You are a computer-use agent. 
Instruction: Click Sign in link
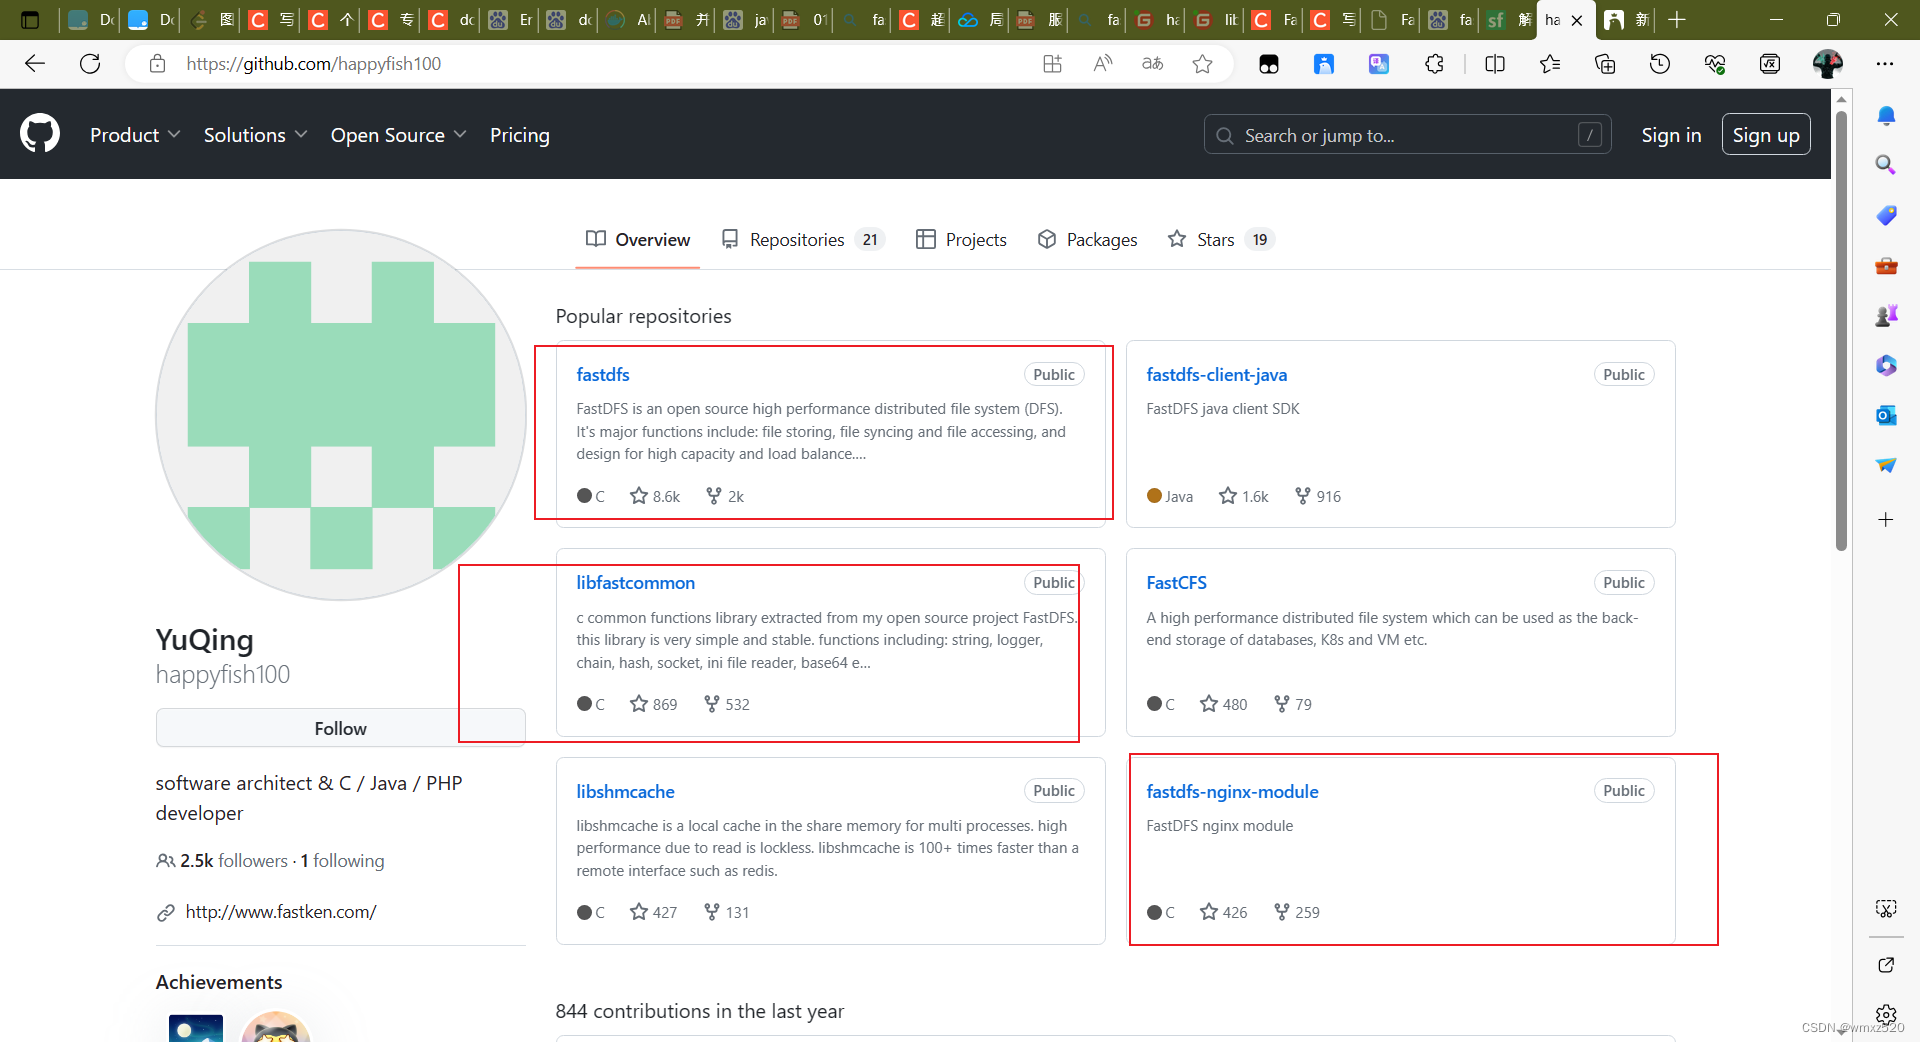pyautogui.click(x=1671, y=135)
